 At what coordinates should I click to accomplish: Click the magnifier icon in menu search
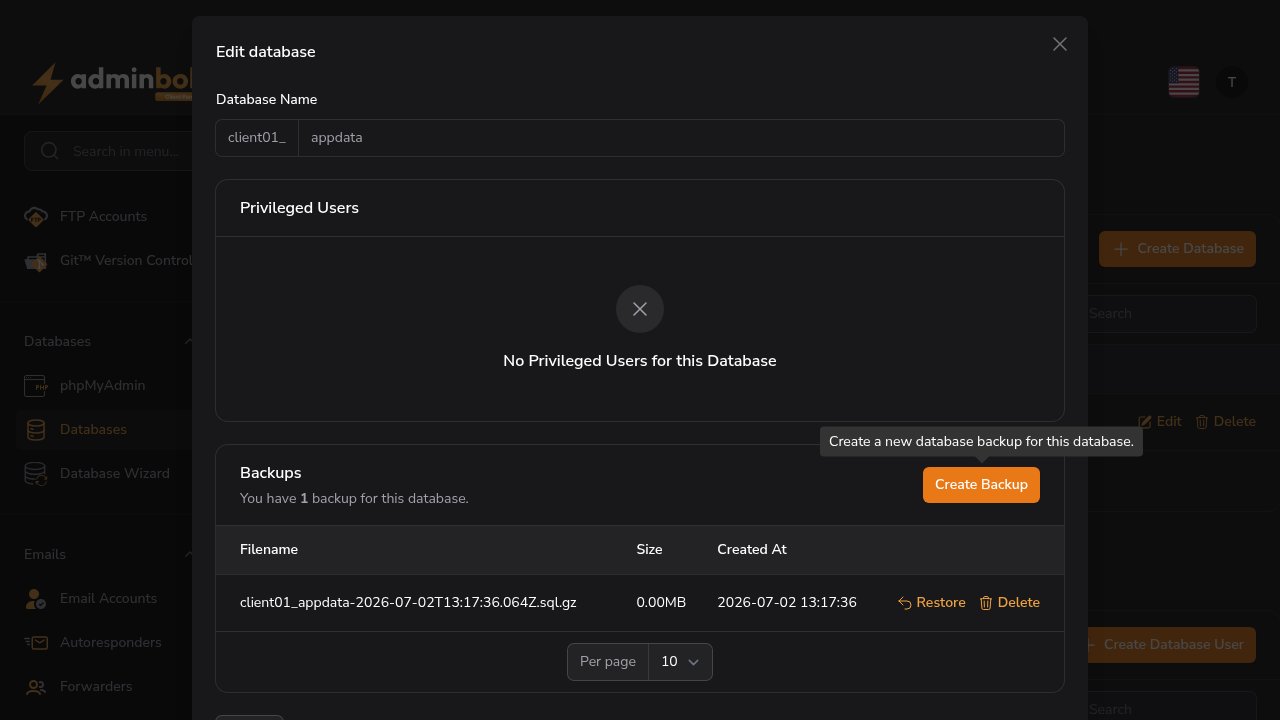click(x=49, y=151)
